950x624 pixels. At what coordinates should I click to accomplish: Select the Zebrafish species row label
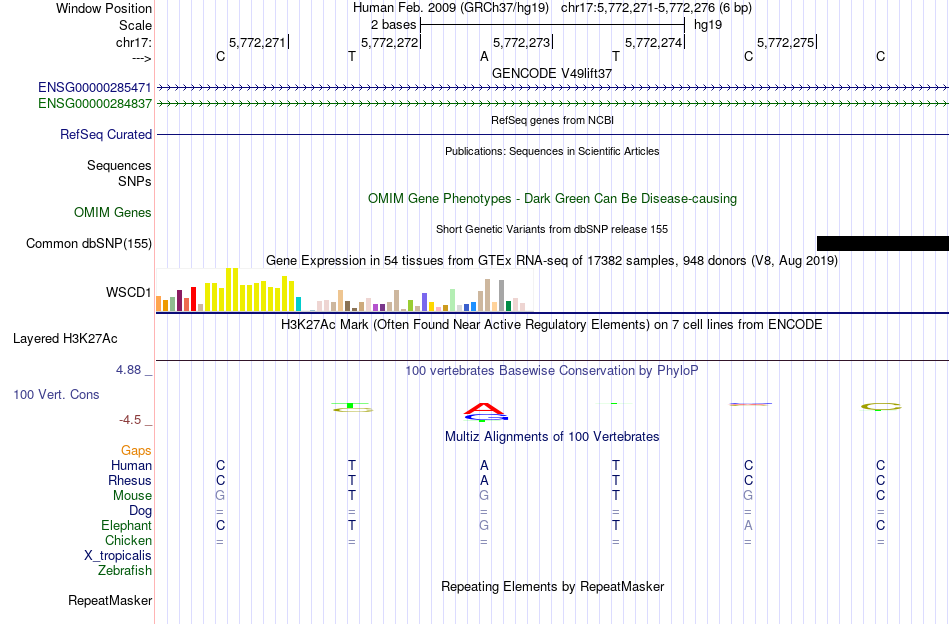tap(125, 571)
